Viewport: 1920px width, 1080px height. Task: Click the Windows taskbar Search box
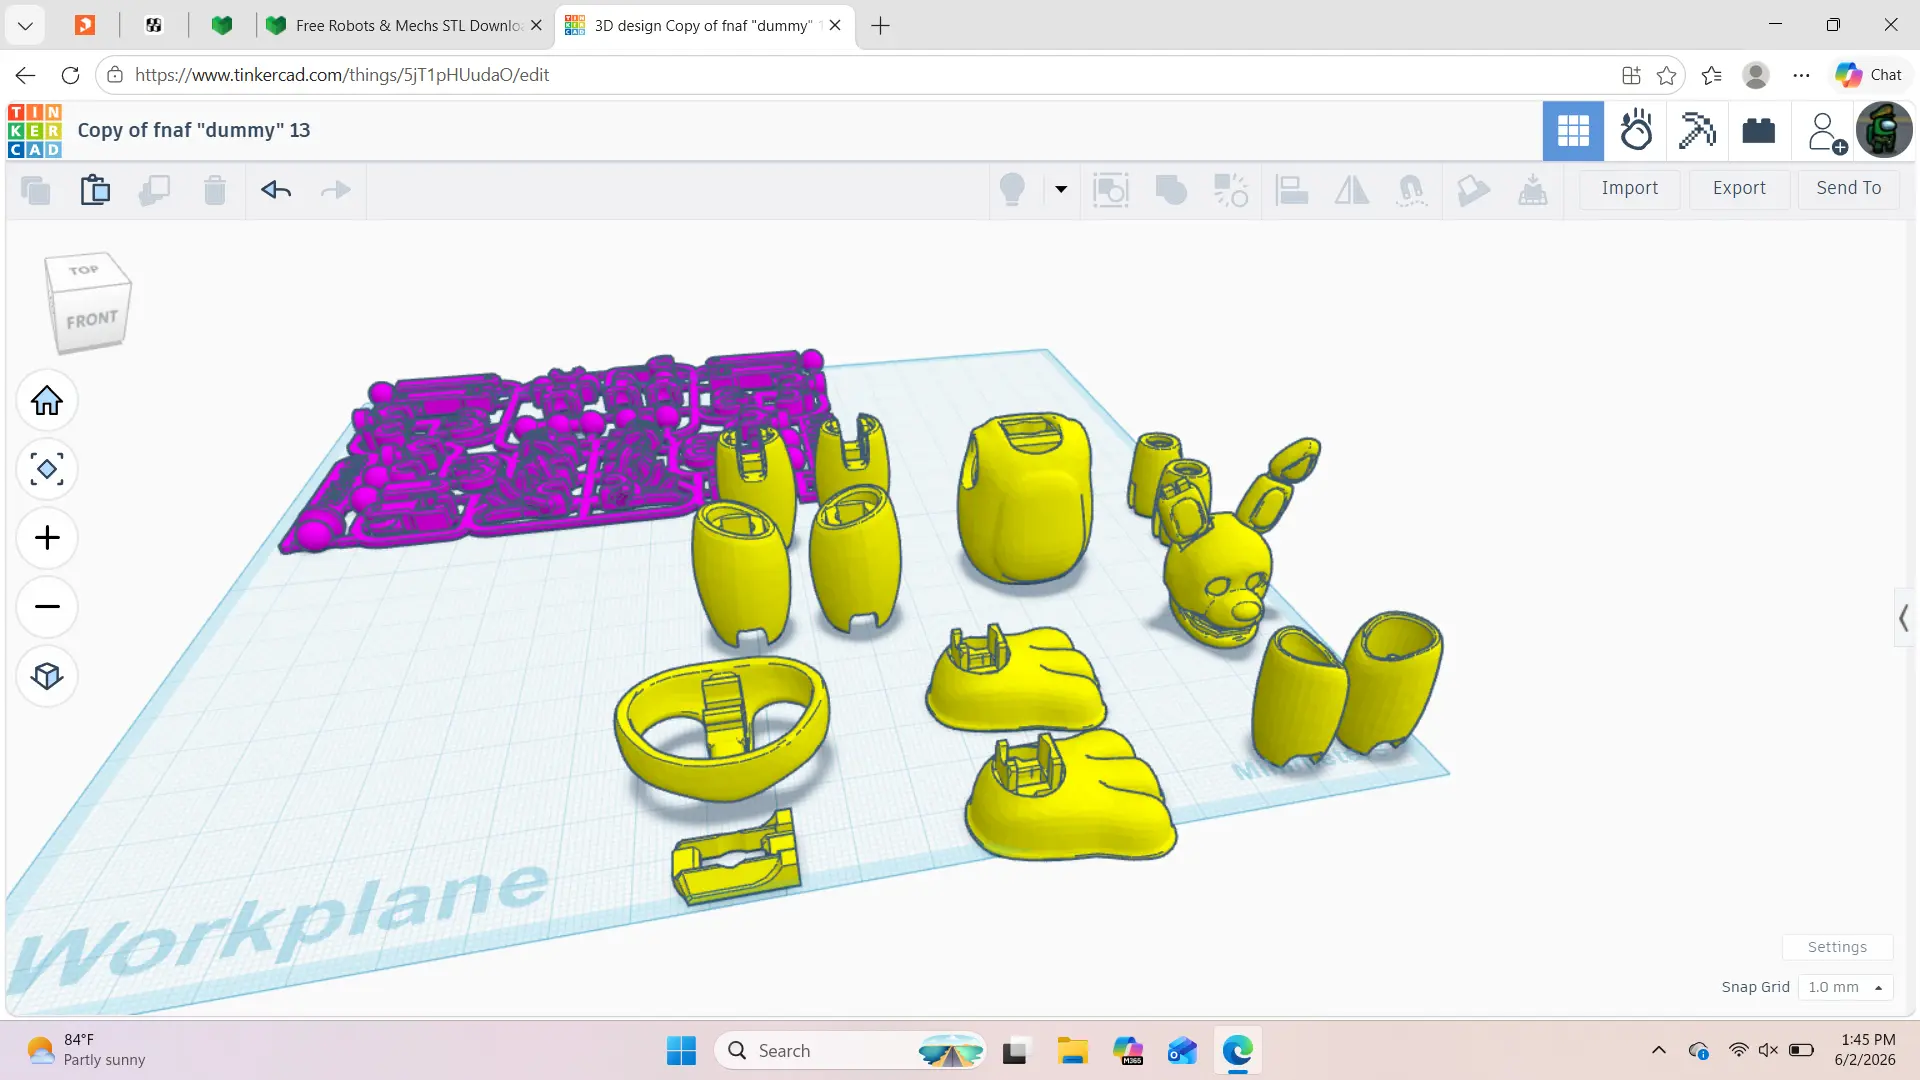850,1051
